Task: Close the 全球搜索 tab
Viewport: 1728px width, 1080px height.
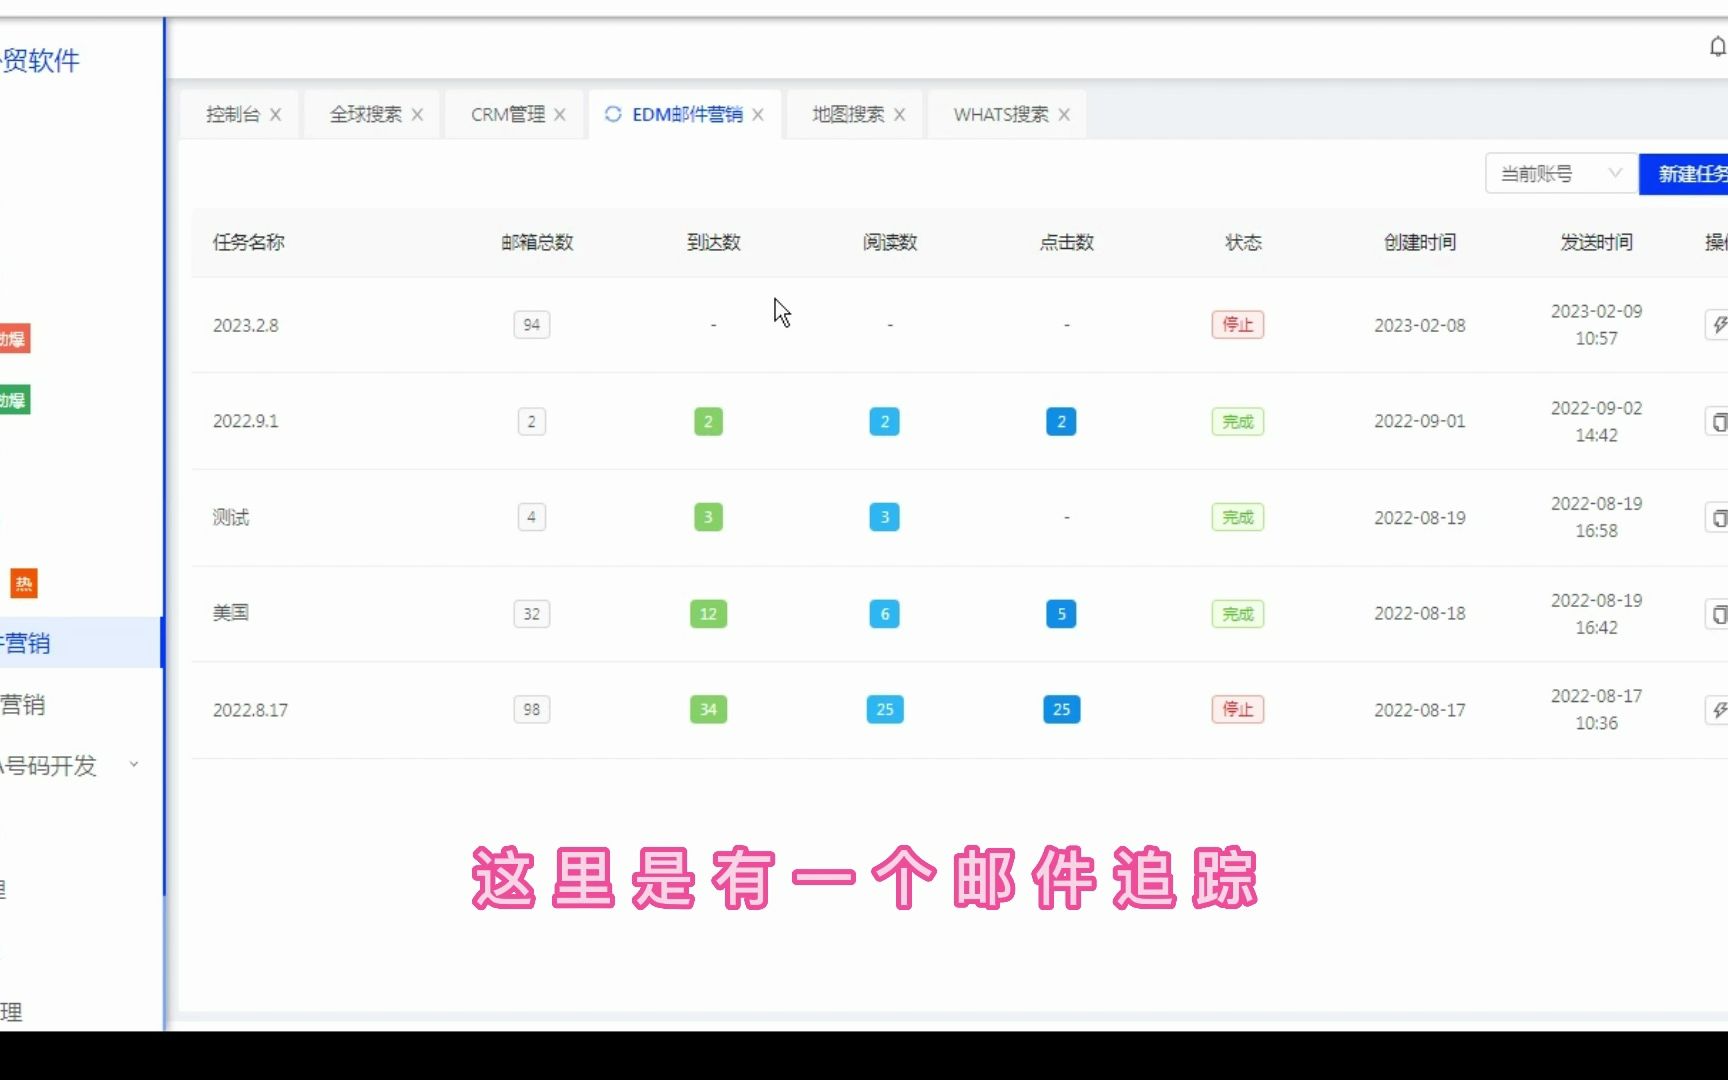Action: (x=417, y=115)
